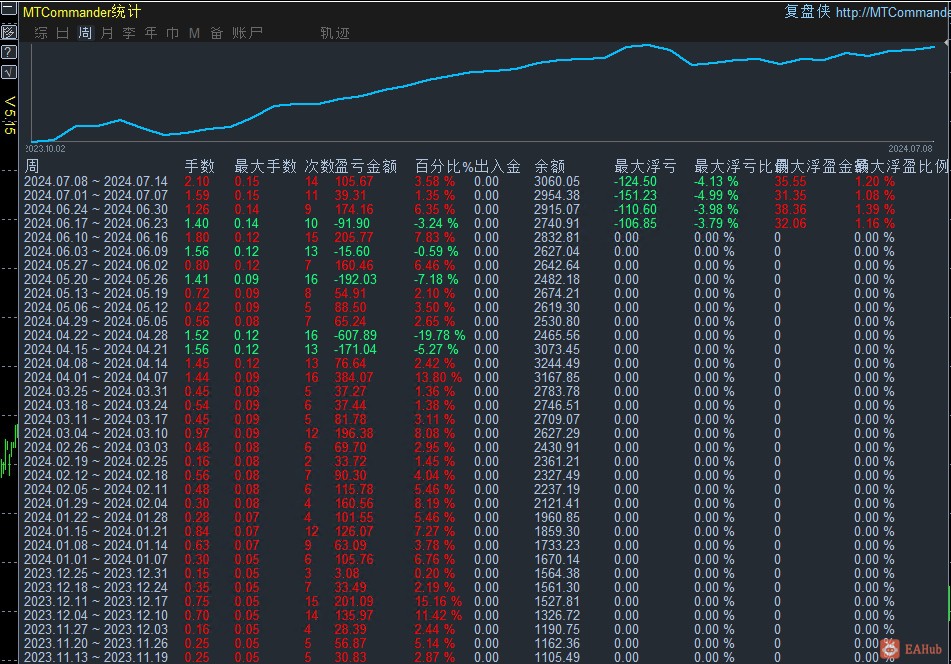Click the square root chart icon in sidebar

point(9,72)
